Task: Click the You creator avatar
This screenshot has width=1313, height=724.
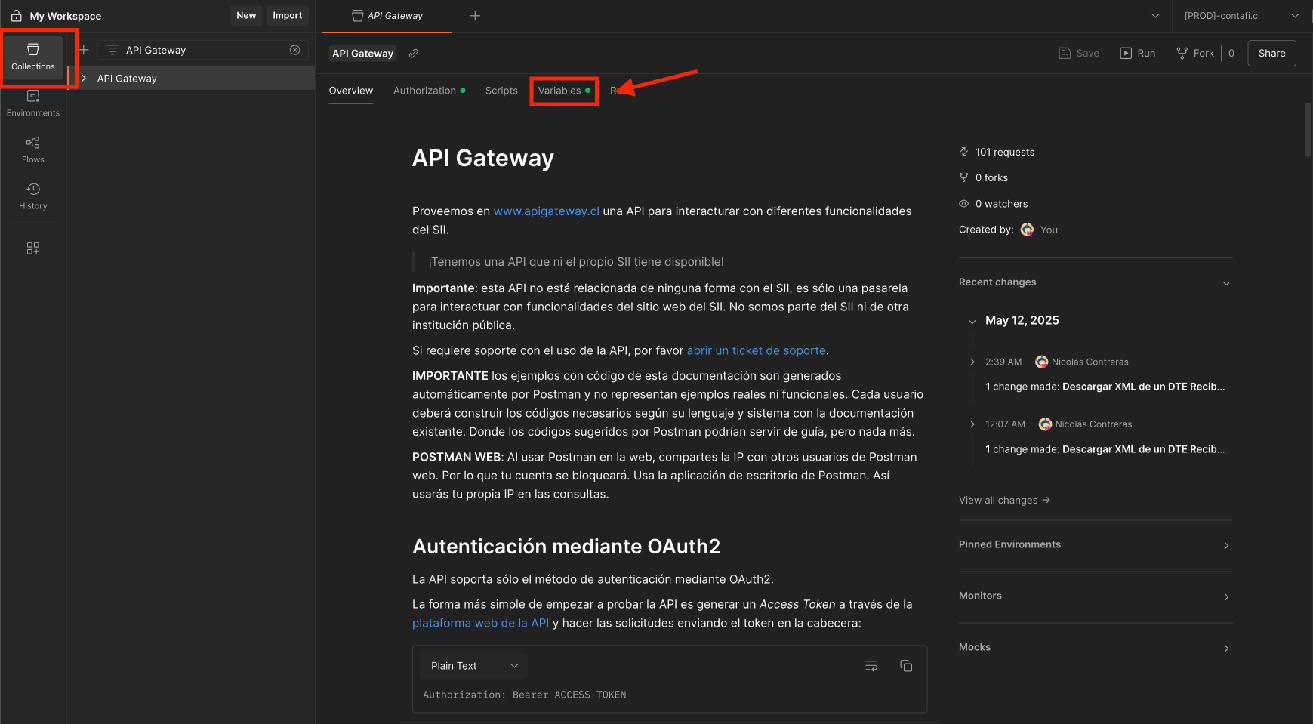Action: [x=1027, y=230]
